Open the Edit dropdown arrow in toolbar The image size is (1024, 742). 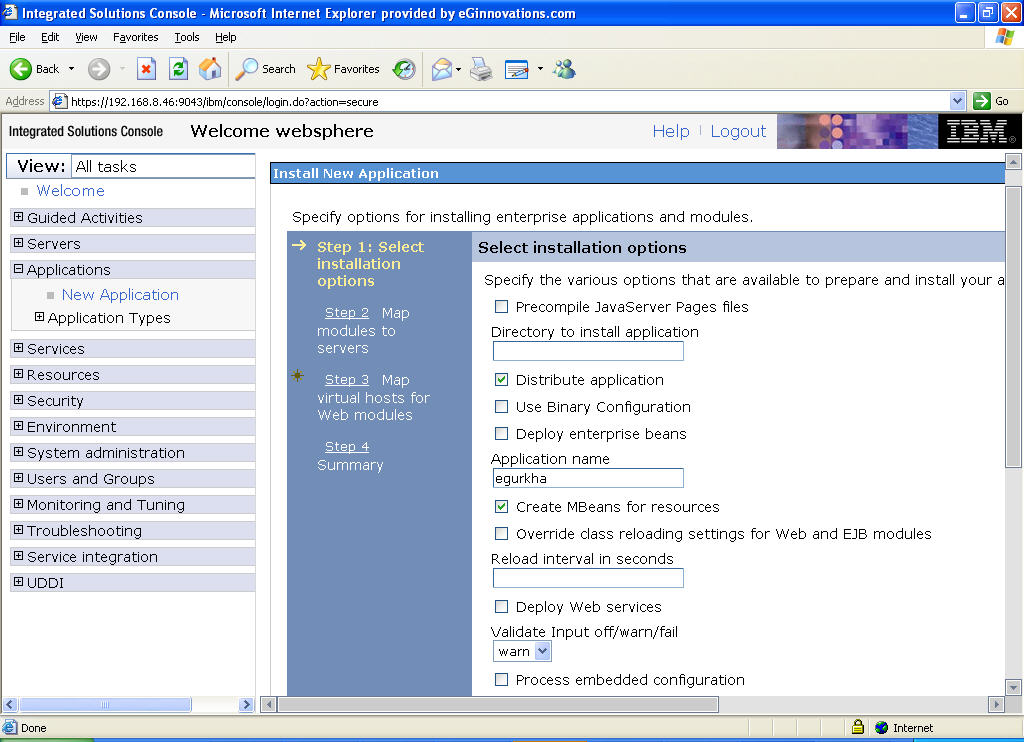[540, 69]
